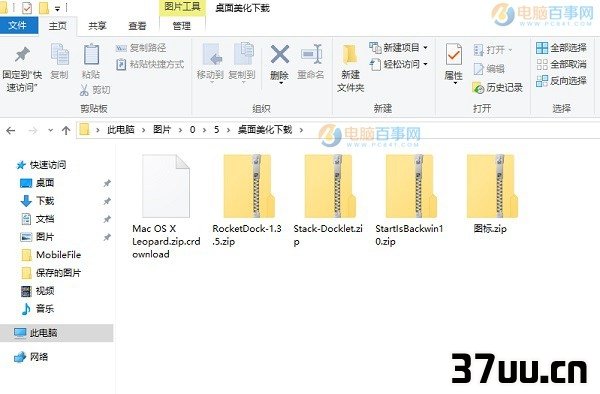
Task: Click 图片 in the address breadcrumb
Action: pyautogui.click(x=162, y=130)
